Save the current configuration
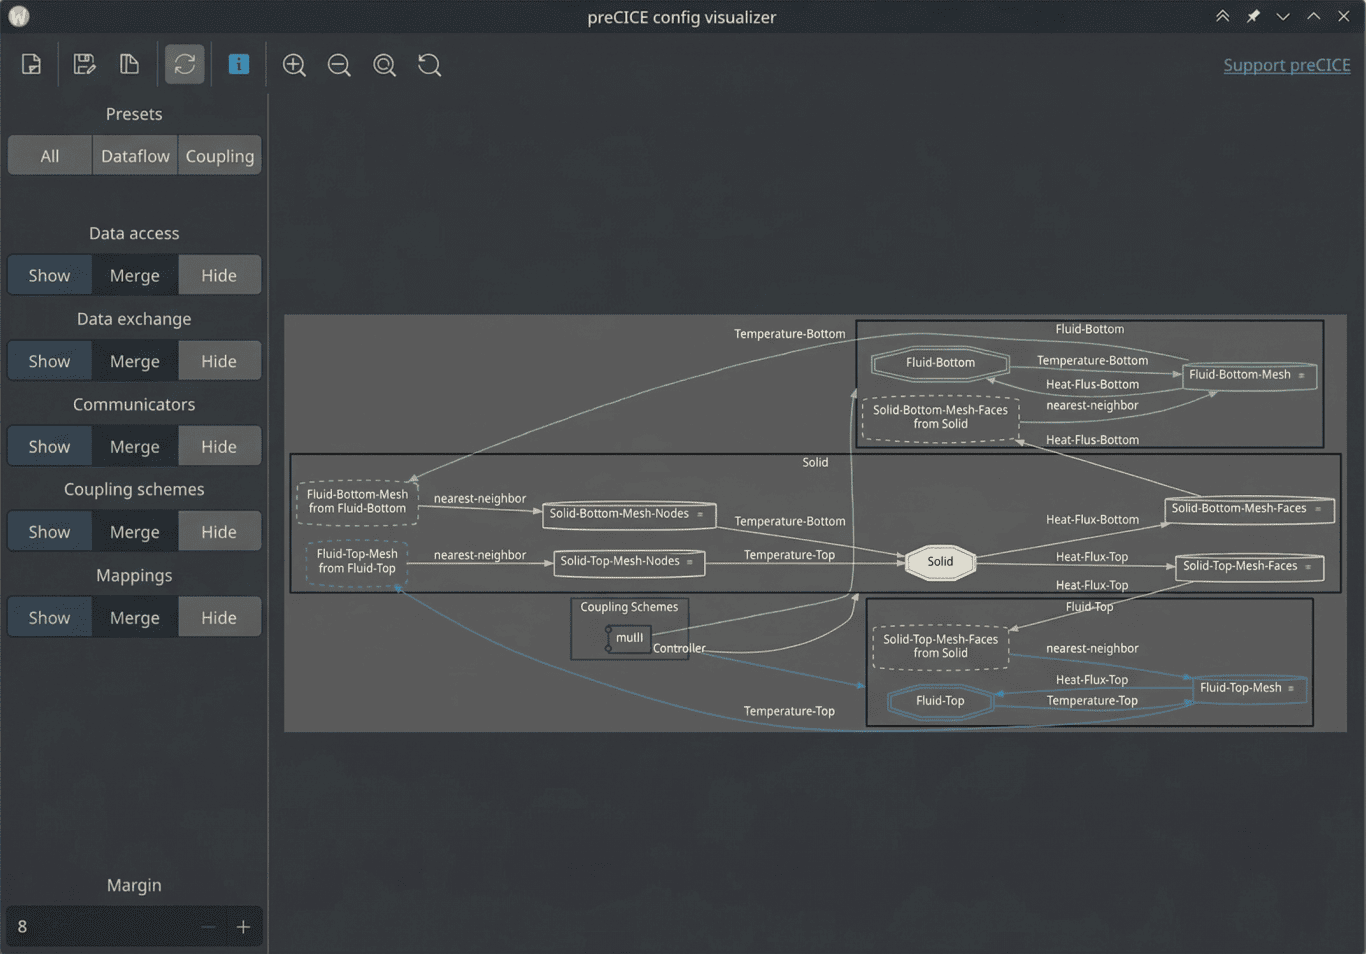Viewport: 1366px width, 954px height. [x=84, y=64]
